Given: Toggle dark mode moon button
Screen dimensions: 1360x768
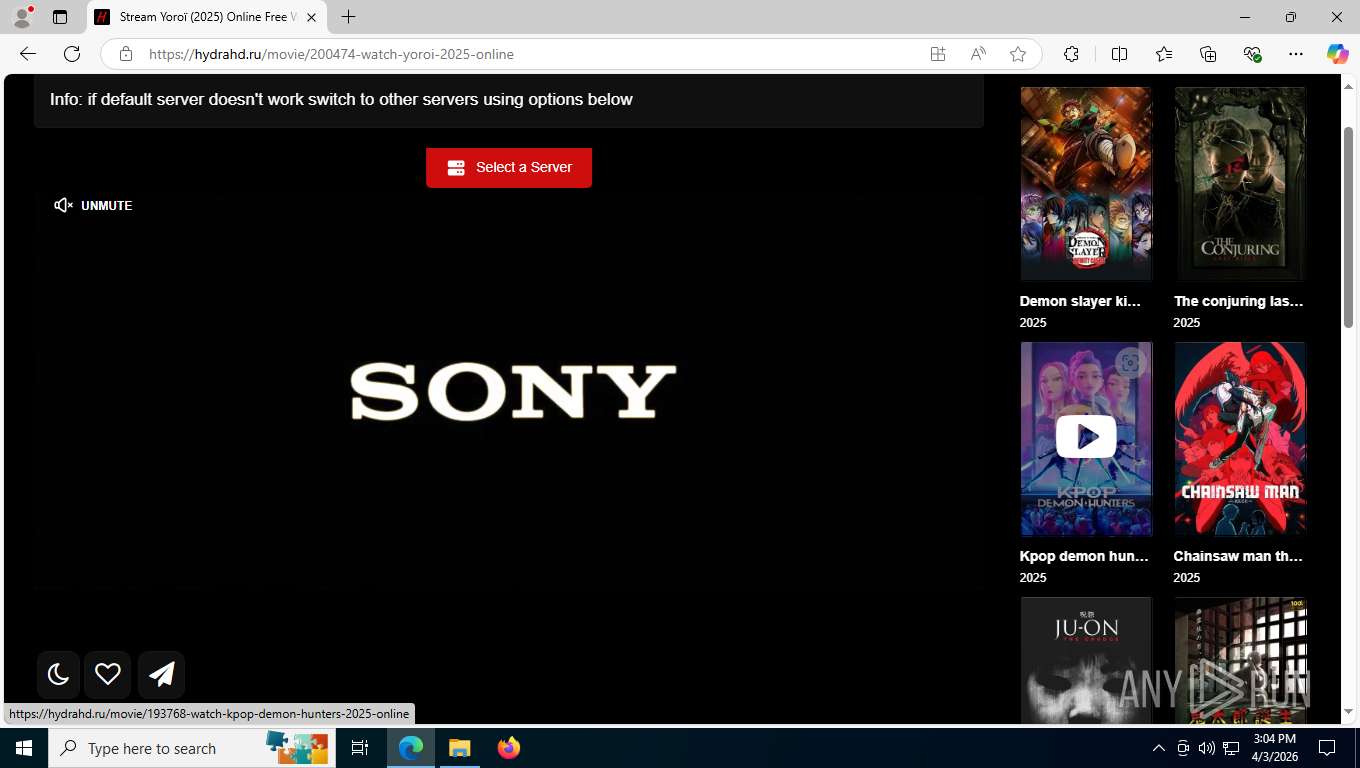Looking at the screenshot, I should pos(58,674).
